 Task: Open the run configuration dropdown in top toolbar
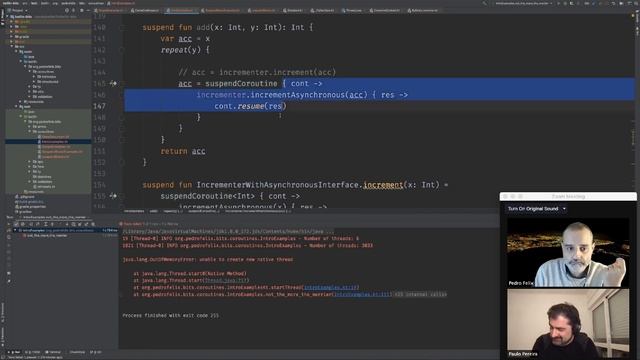tap(524, 3)
